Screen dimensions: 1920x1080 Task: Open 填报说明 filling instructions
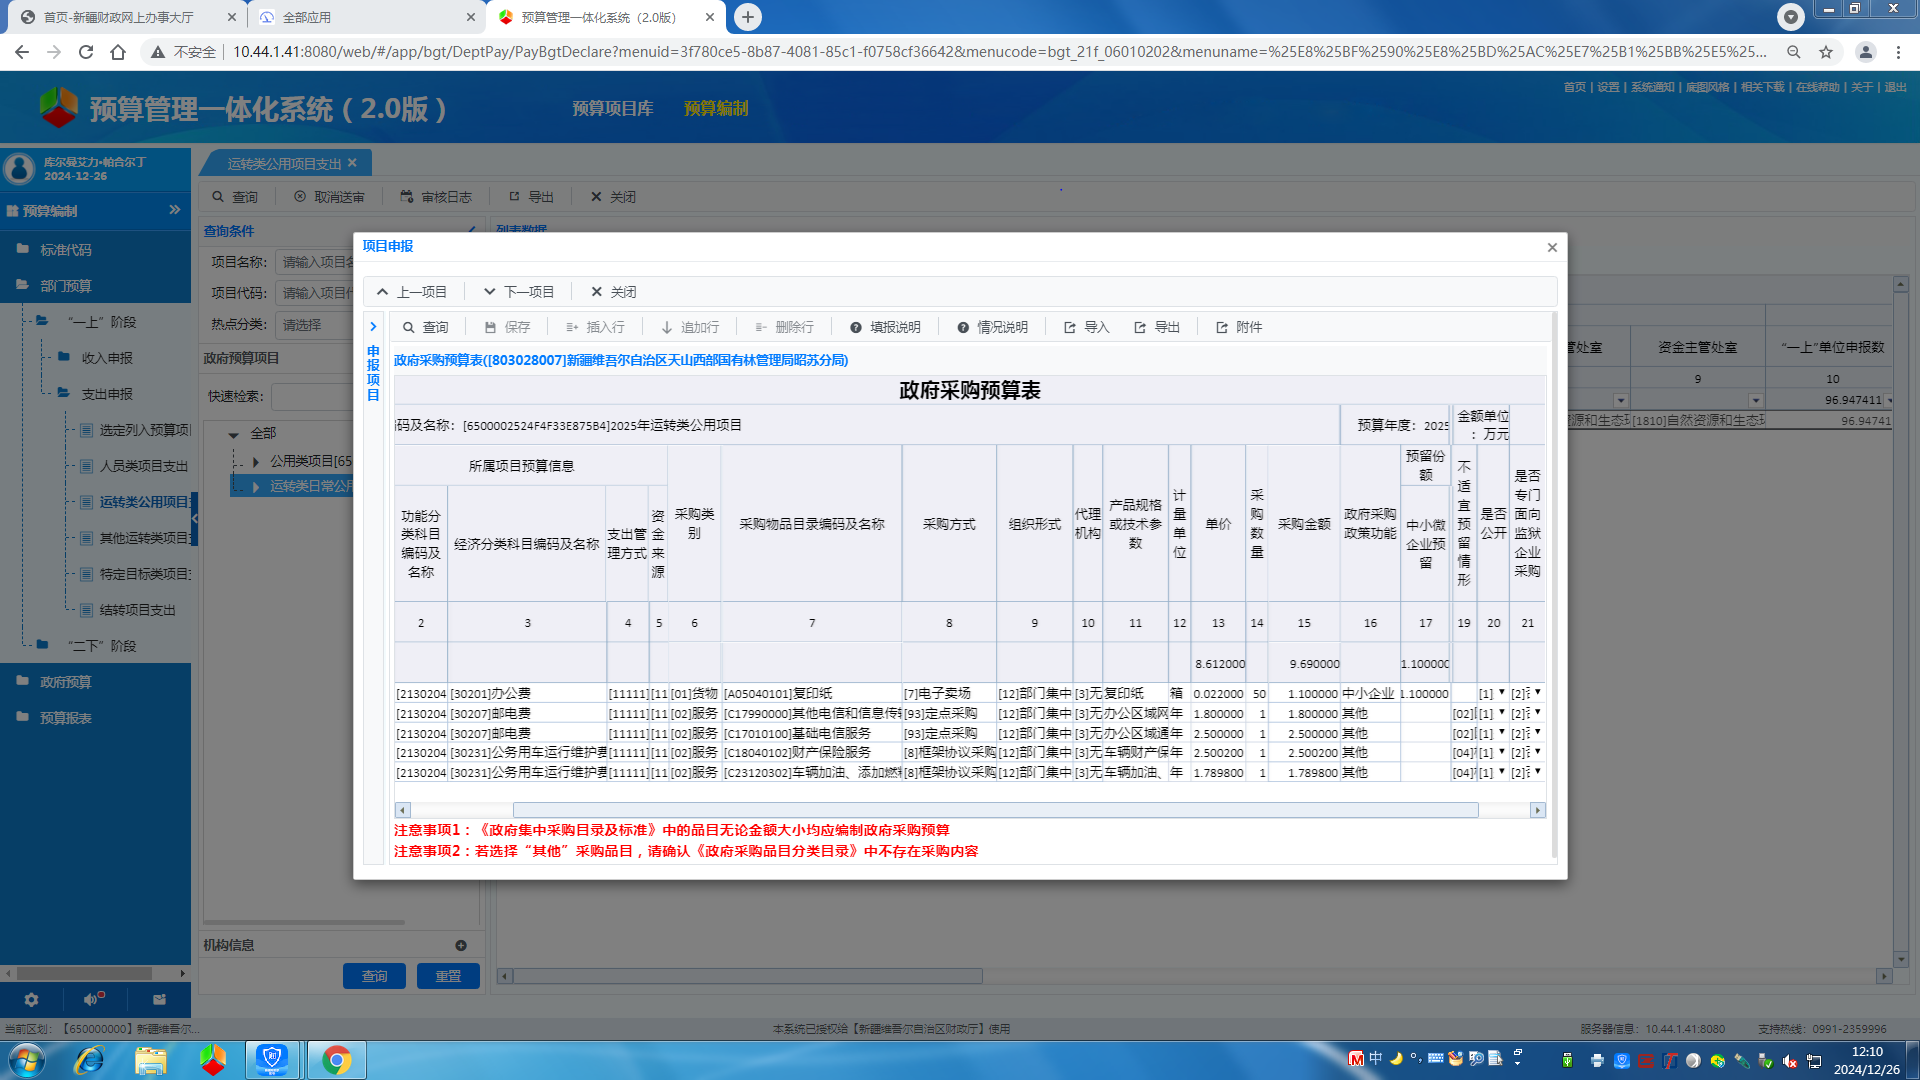pos(885,327)
